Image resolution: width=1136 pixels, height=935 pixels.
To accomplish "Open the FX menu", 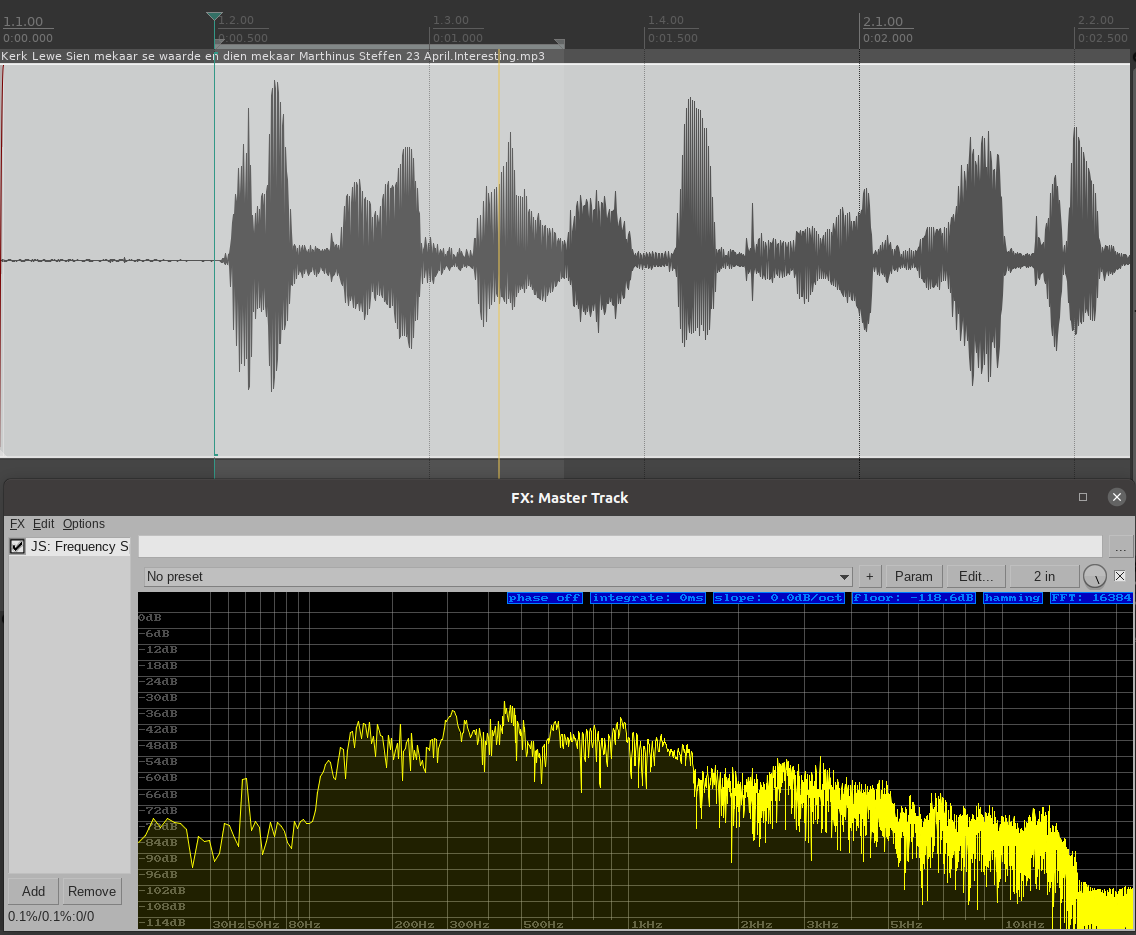I will tap(17, 524).
